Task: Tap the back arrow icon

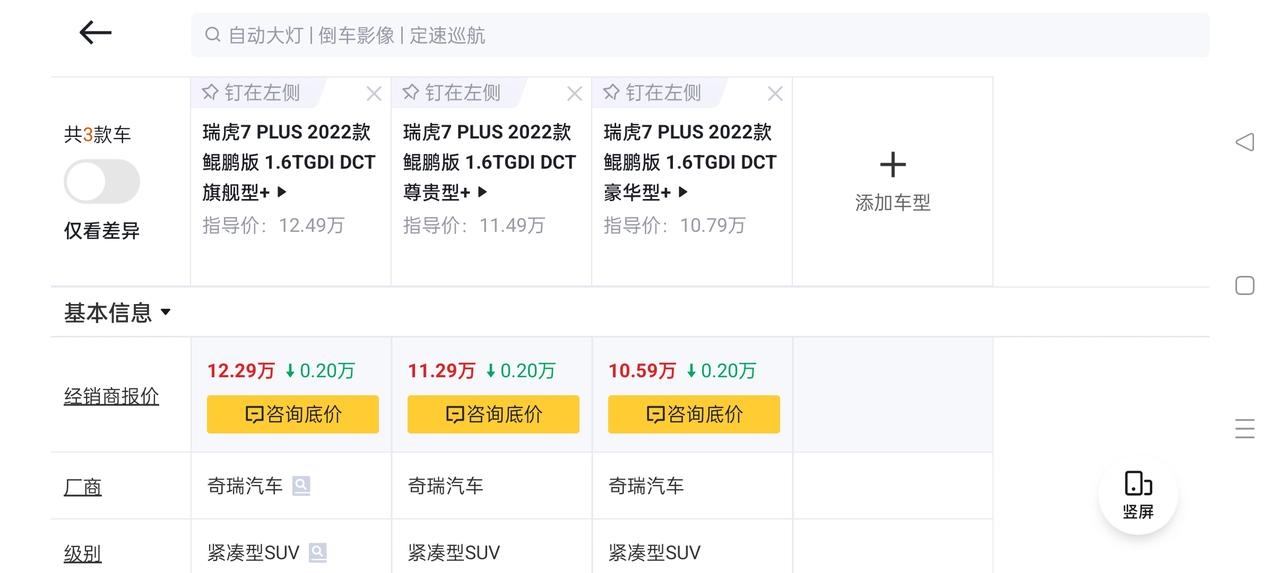Action: [95, 33]
